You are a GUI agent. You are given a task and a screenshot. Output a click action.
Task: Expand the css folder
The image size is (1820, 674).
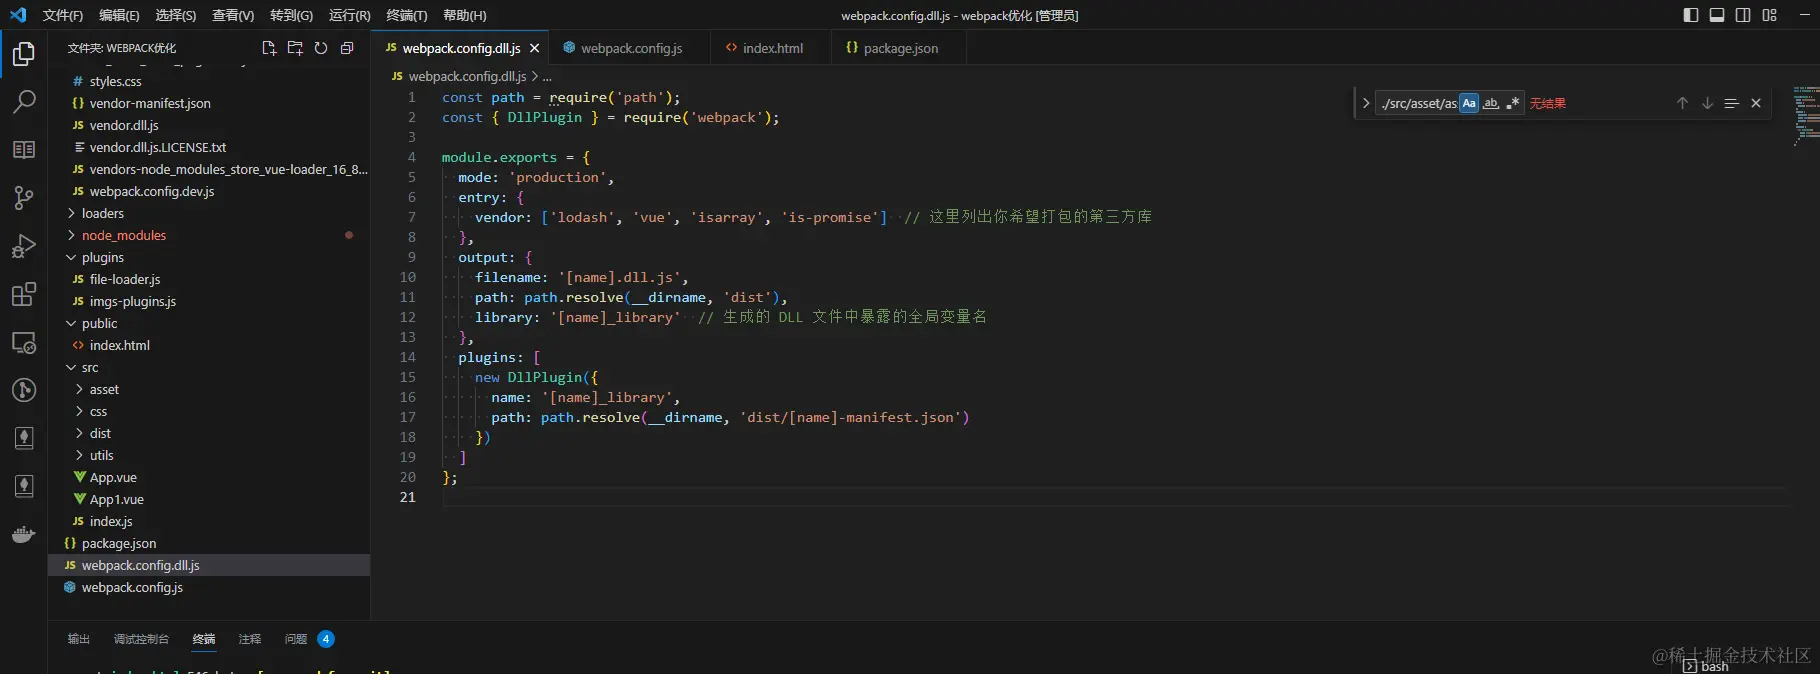[209, 411]
